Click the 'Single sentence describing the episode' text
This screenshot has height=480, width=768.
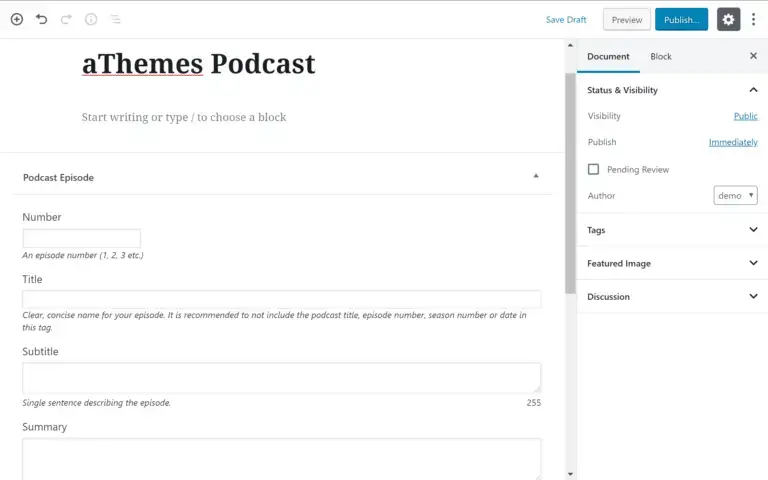96,403
